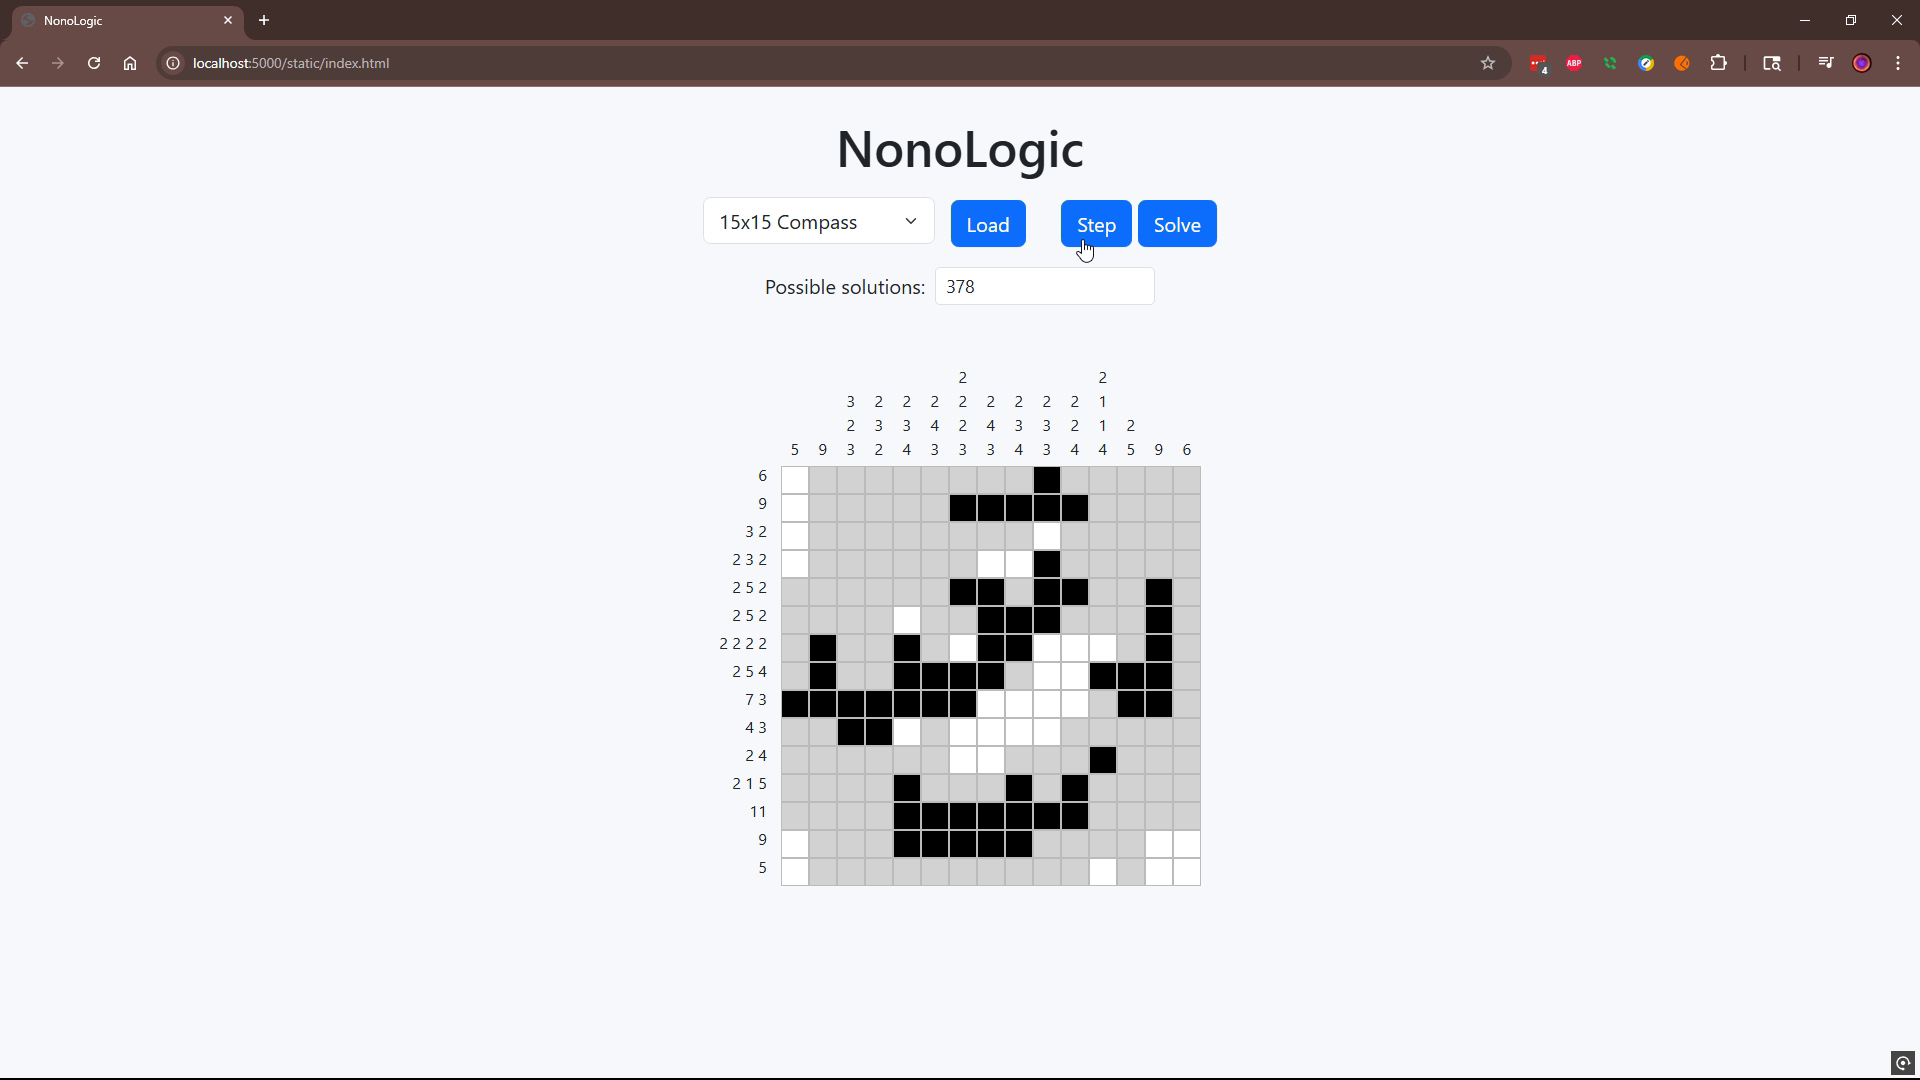Image resolution: width=1920 pixels, height=1080 pixels.
Task: Reload the current page
Action: 93,63
